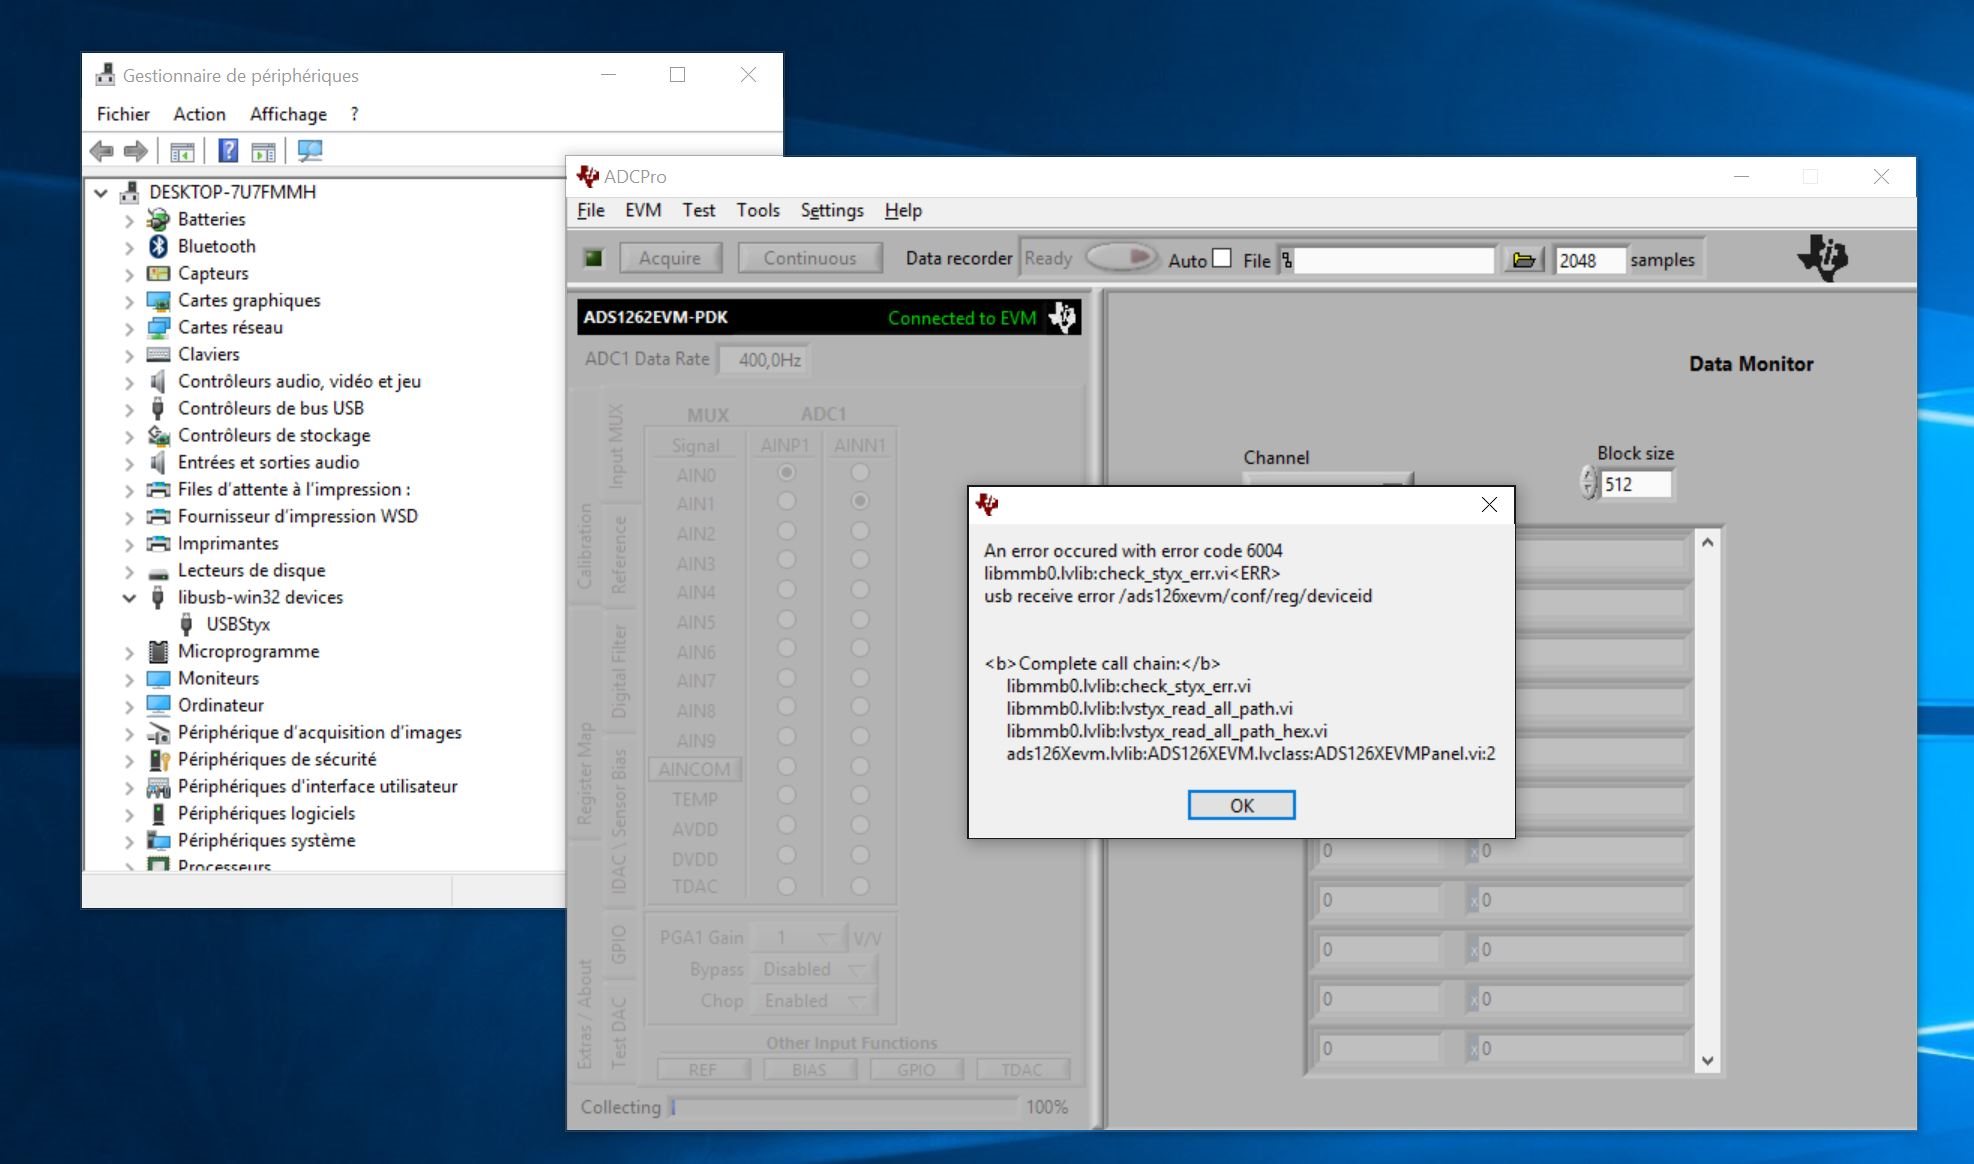Image resolution: width=1974 pixels, height=1164 pixels.
Task: Click OK in the error dialog
Action: click(1241, 805)
